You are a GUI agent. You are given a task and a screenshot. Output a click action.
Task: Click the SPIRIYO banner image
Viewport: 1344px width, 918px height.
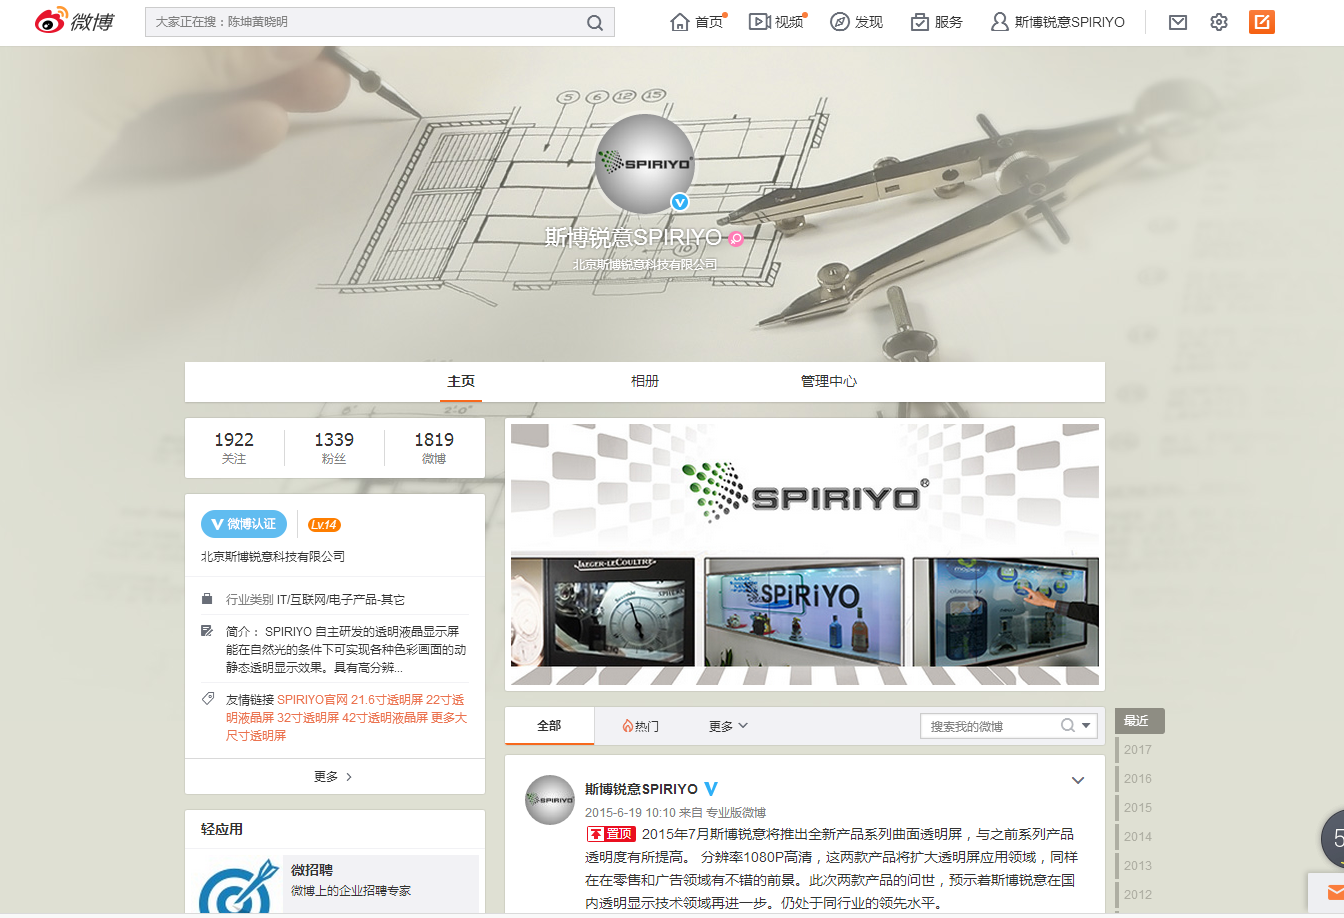tap(805, 554)
